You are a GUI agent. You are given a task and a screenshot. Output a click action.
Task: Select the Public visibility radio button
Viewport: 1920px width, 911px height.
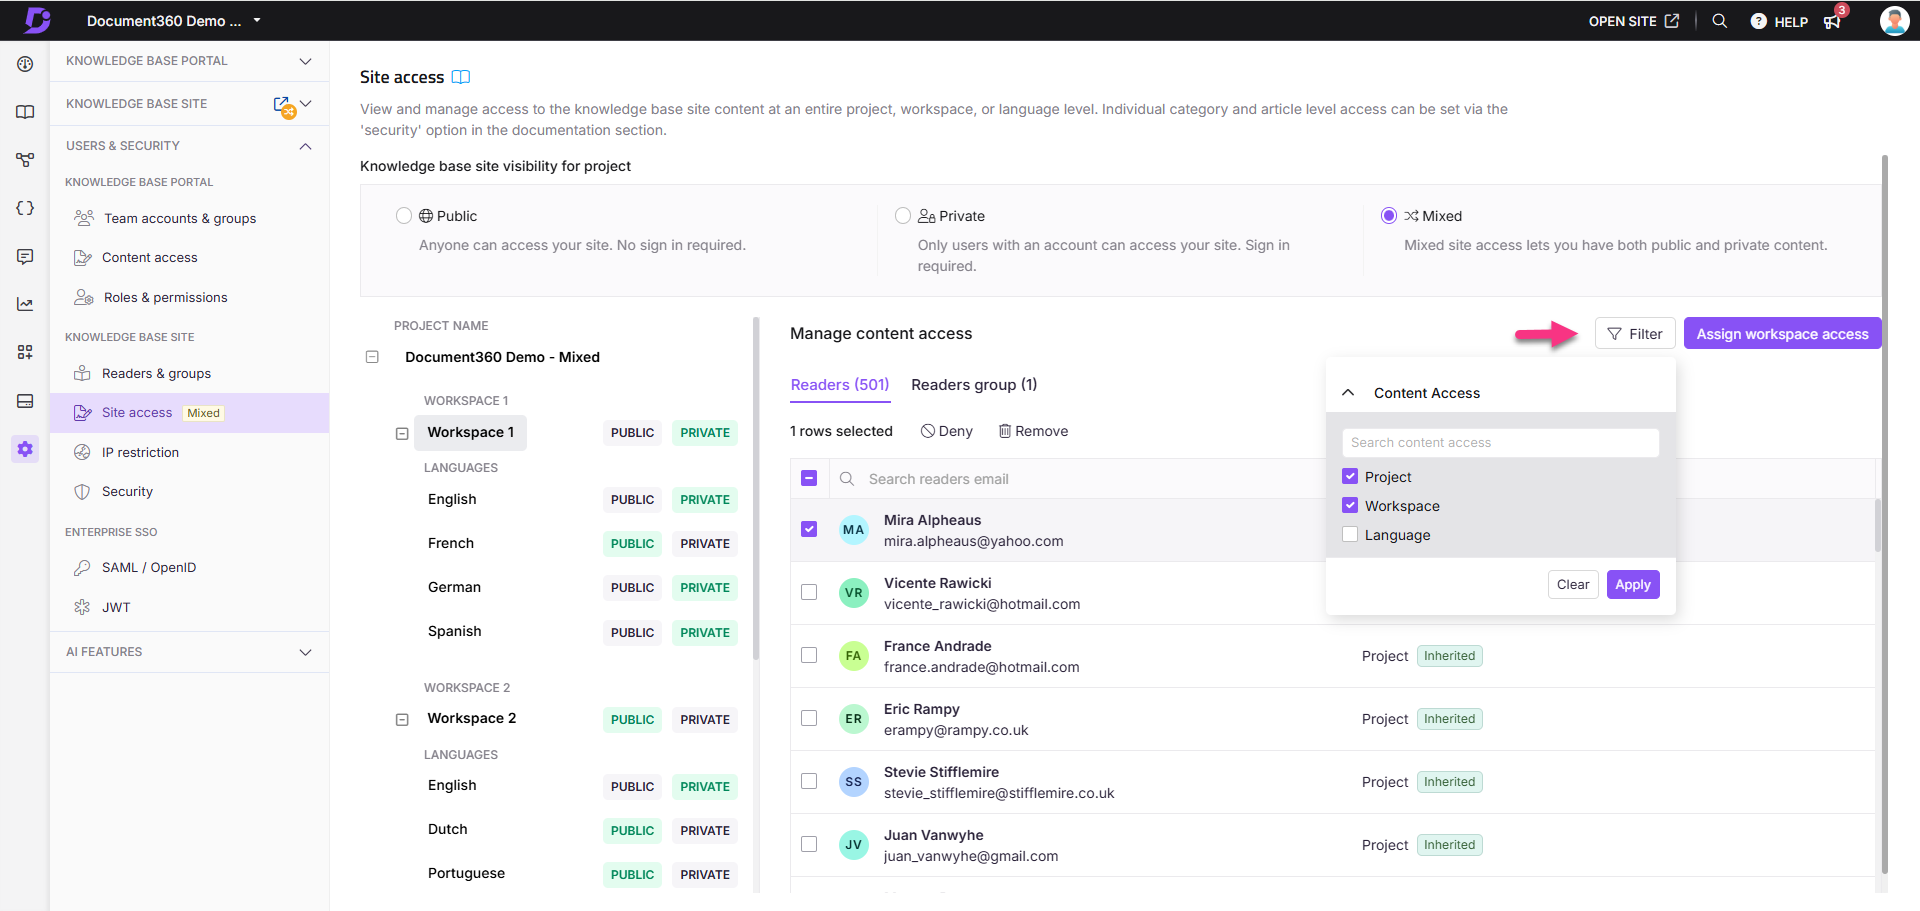click(x=404, y=216)
